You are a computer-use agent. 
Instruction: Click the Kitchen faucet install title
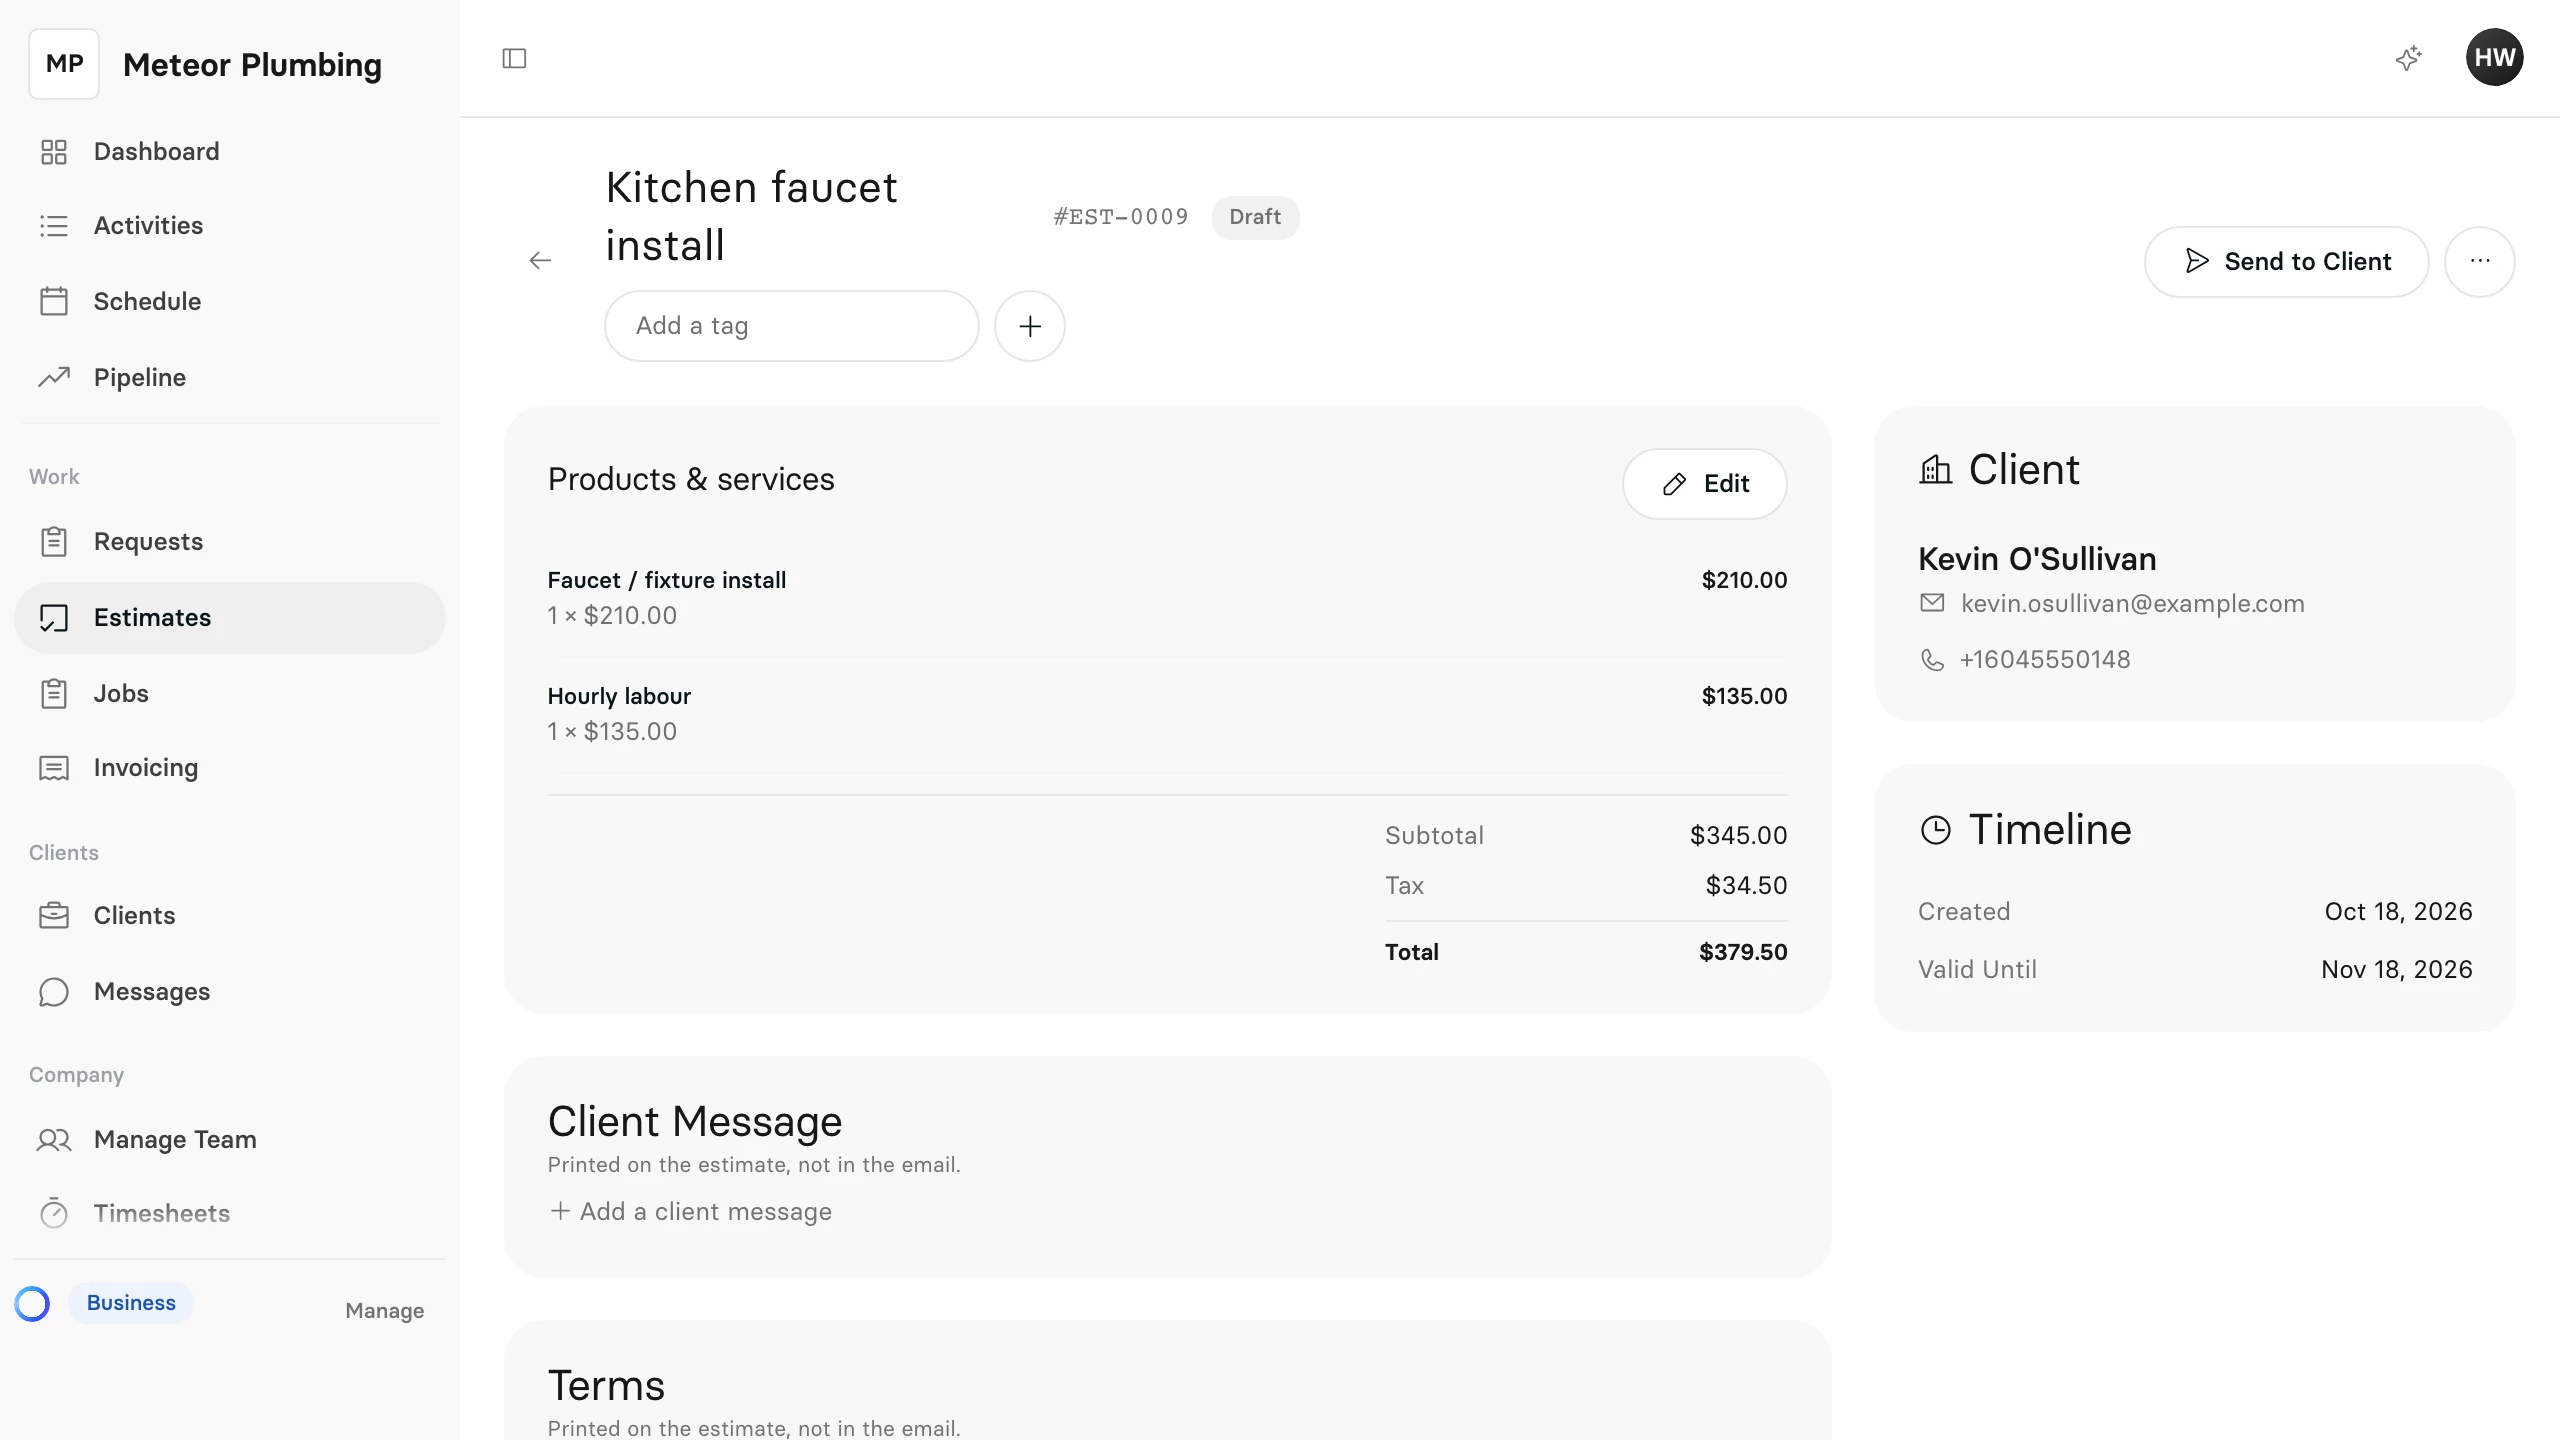(752, 216)
